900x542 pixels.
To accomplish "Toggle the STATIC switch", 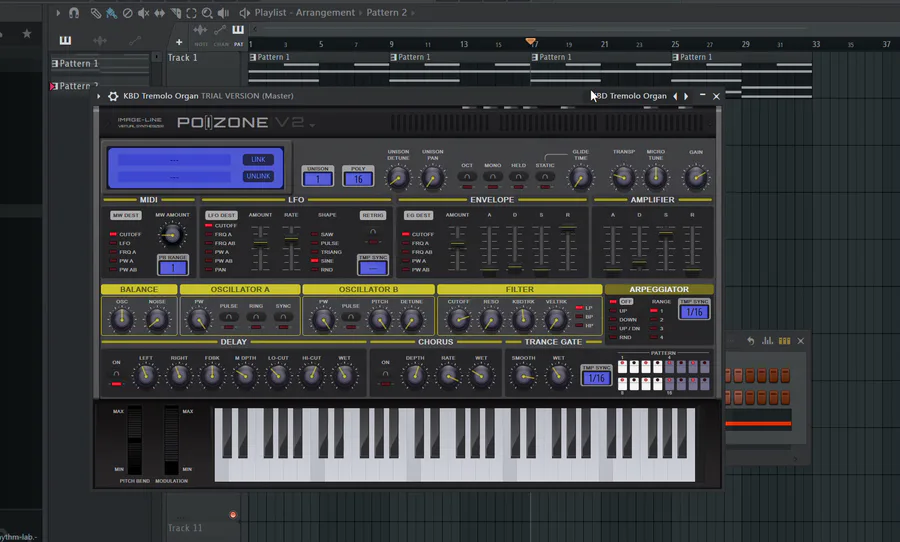I will pyautogui.click(x=545, y=177).
